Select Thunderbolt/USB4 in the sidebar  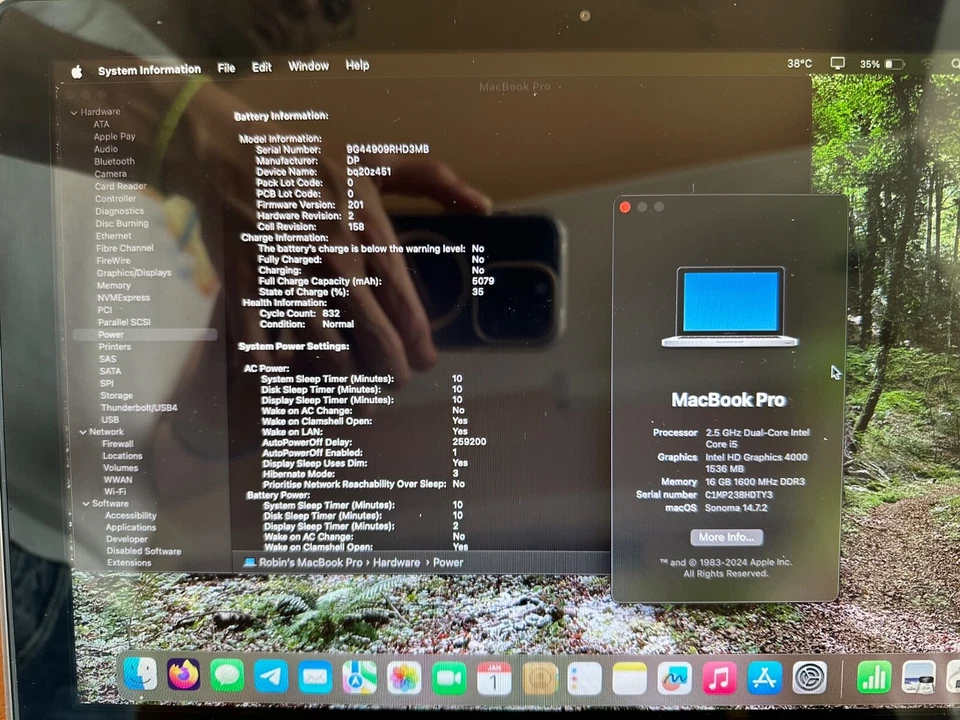(x=139, y=408)
